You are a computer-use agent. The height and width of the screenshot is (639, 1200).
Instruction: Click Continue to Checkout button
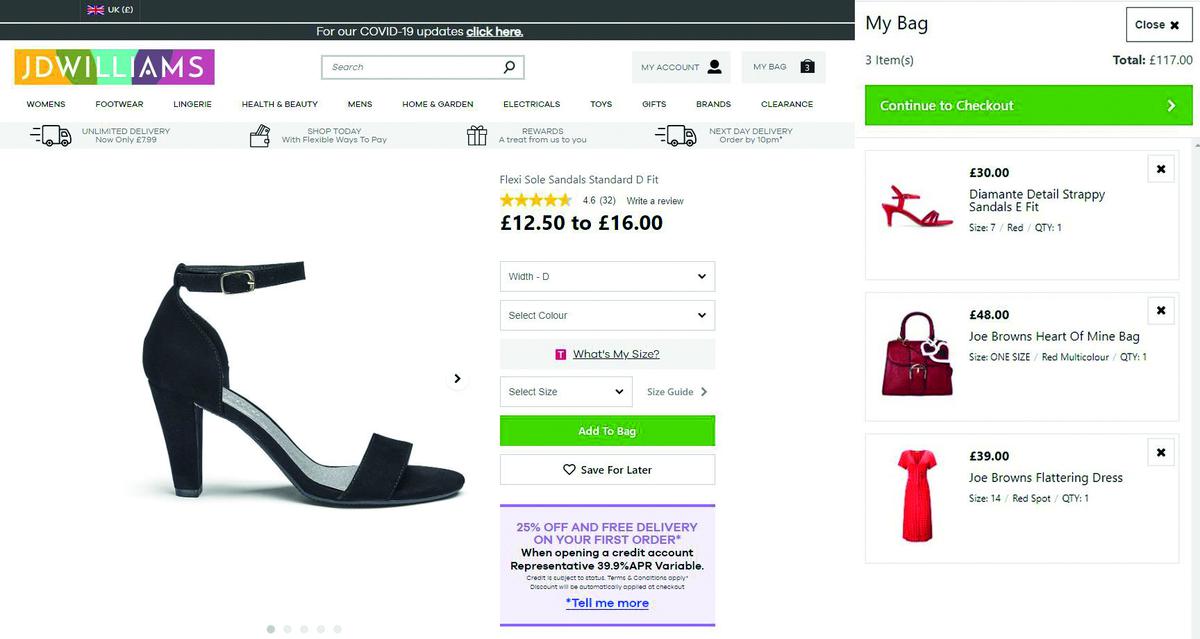point(1029,105)
